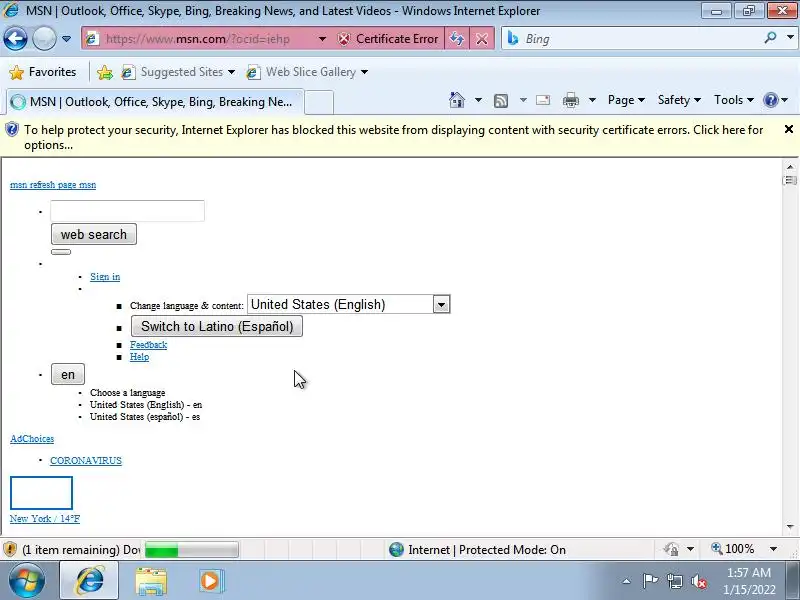800x600 pixels.
Task: Click United States (español) - es text
Action: click(145, 417)
